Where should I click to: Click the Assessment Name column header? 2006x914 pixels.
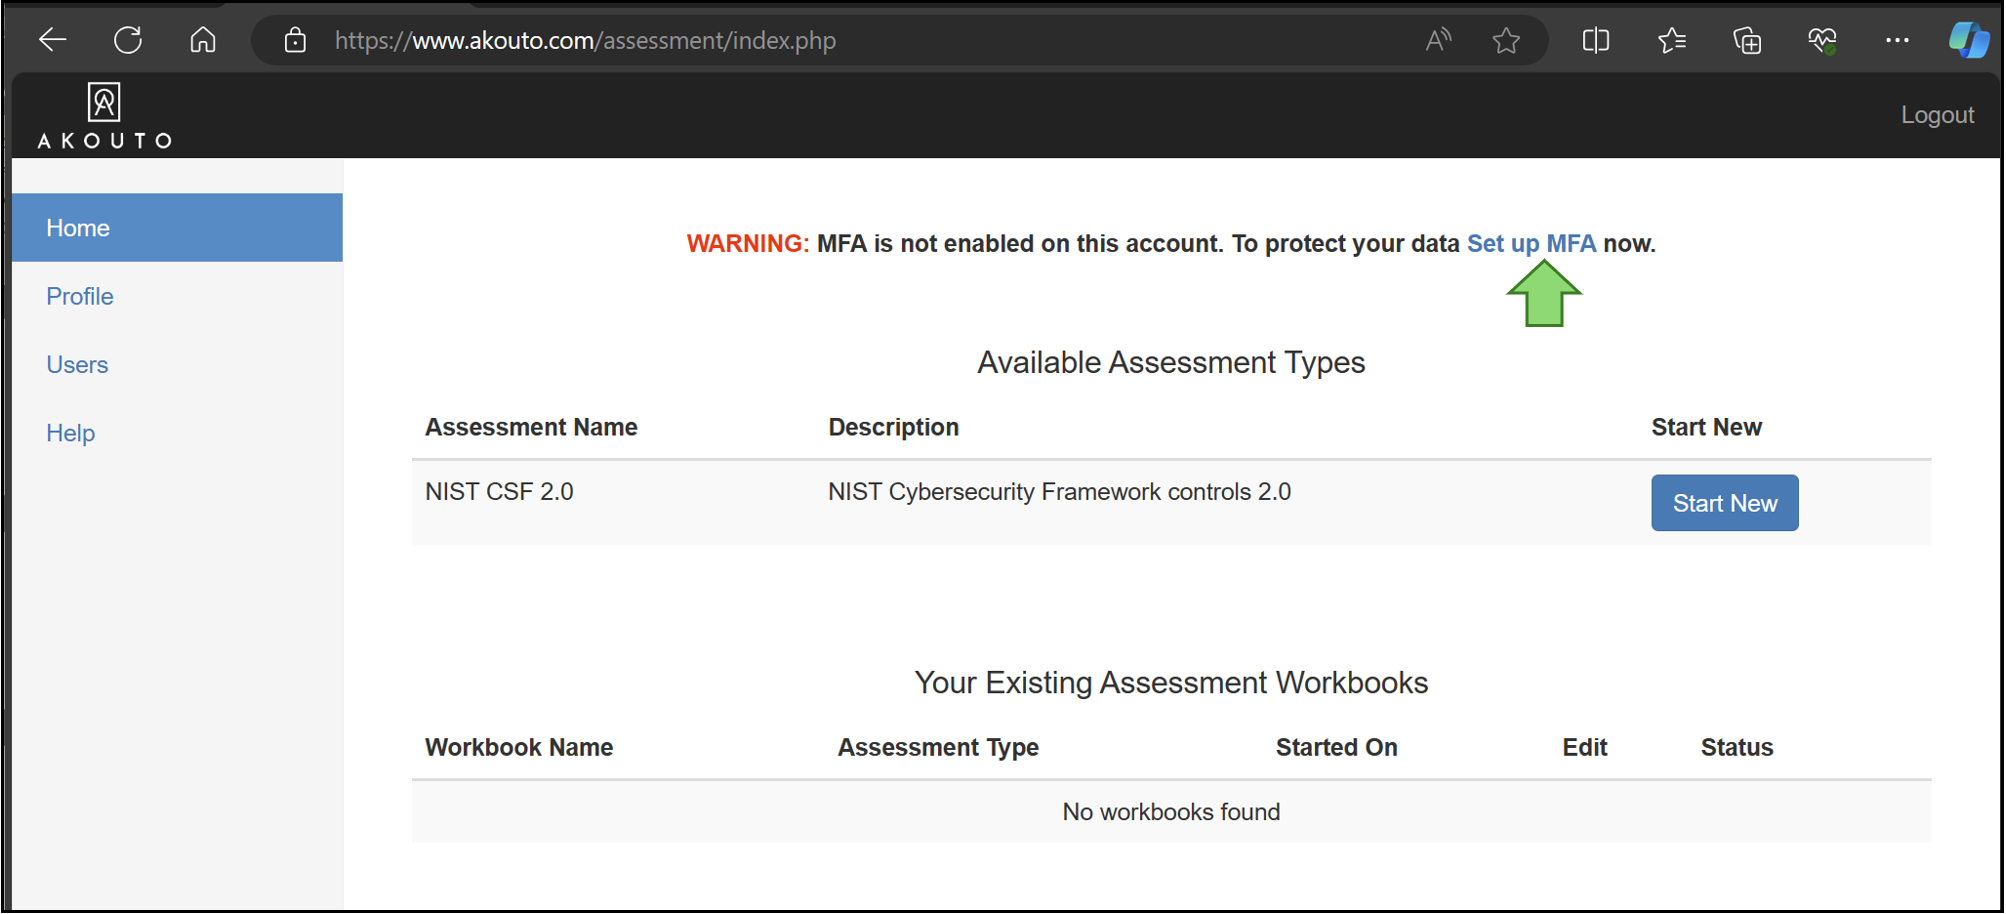531,427
